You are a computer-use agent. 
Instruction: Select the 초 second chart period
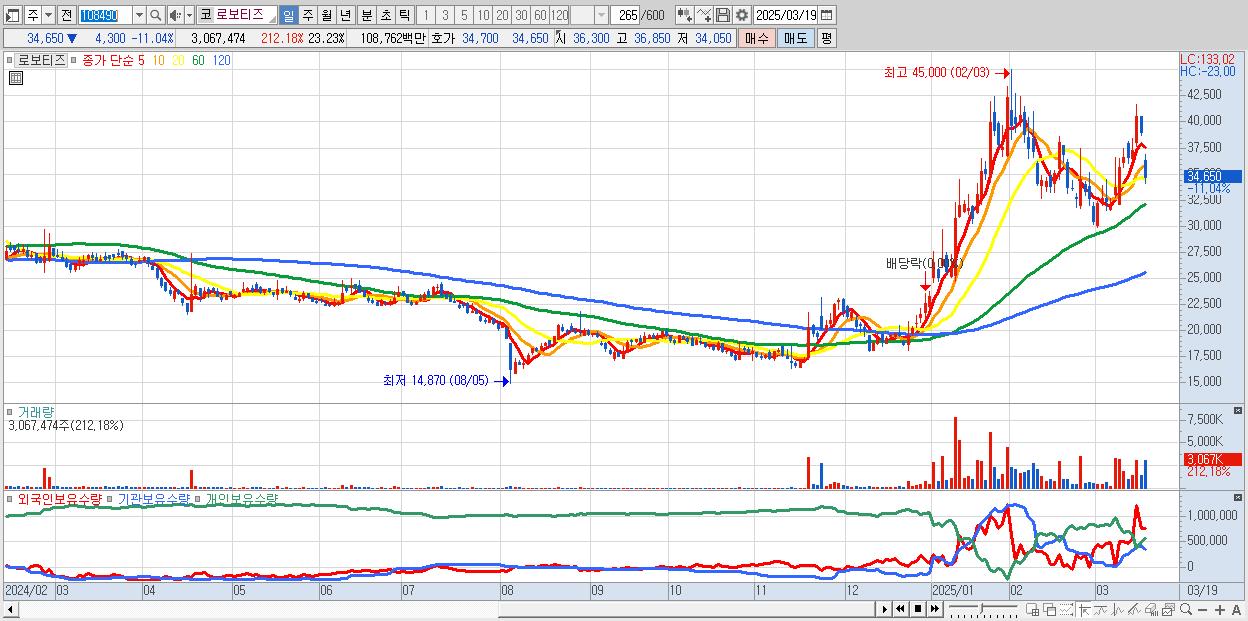click(x=385, y=16)
